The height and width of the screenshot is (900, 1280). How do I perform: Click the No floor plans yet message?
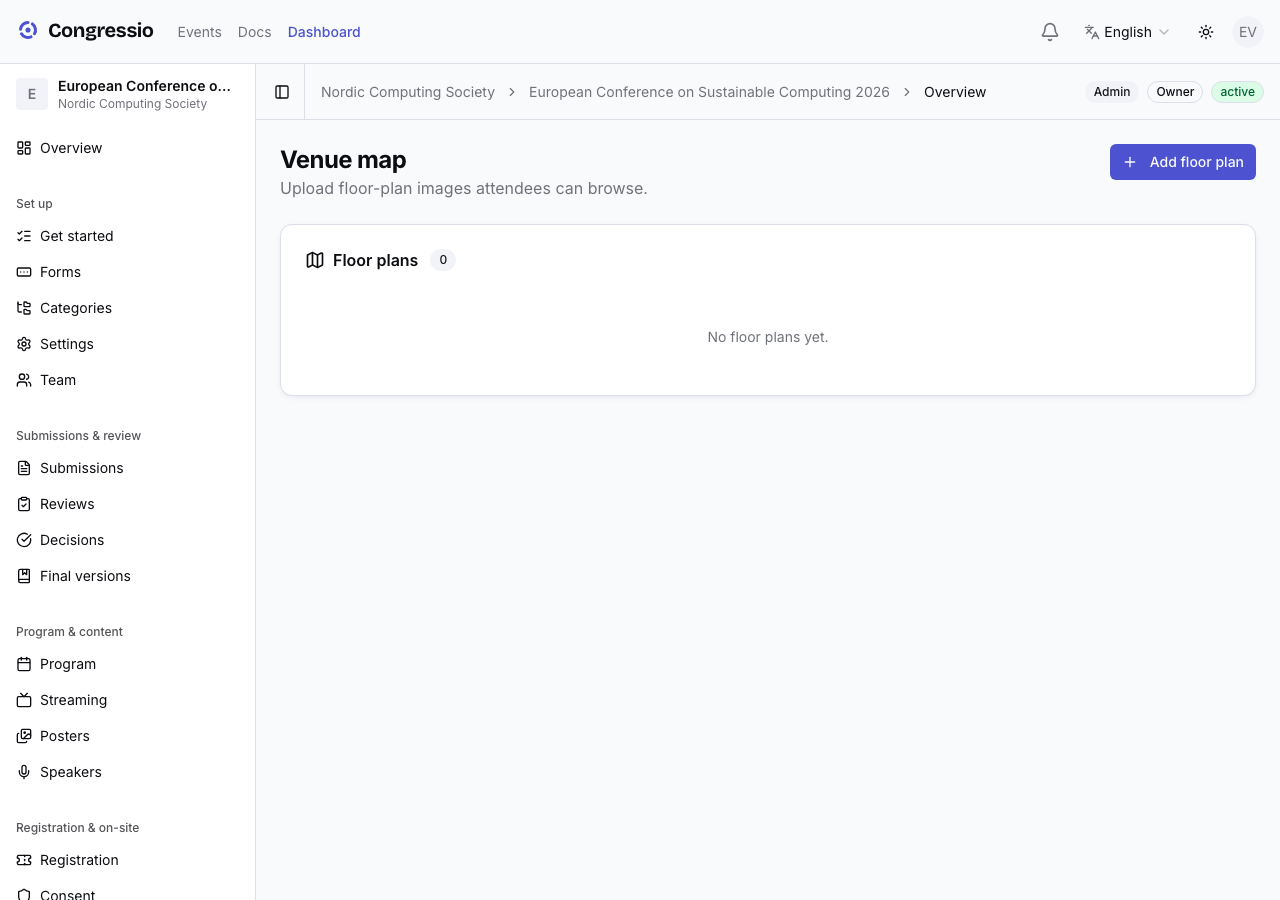[768, 337]
